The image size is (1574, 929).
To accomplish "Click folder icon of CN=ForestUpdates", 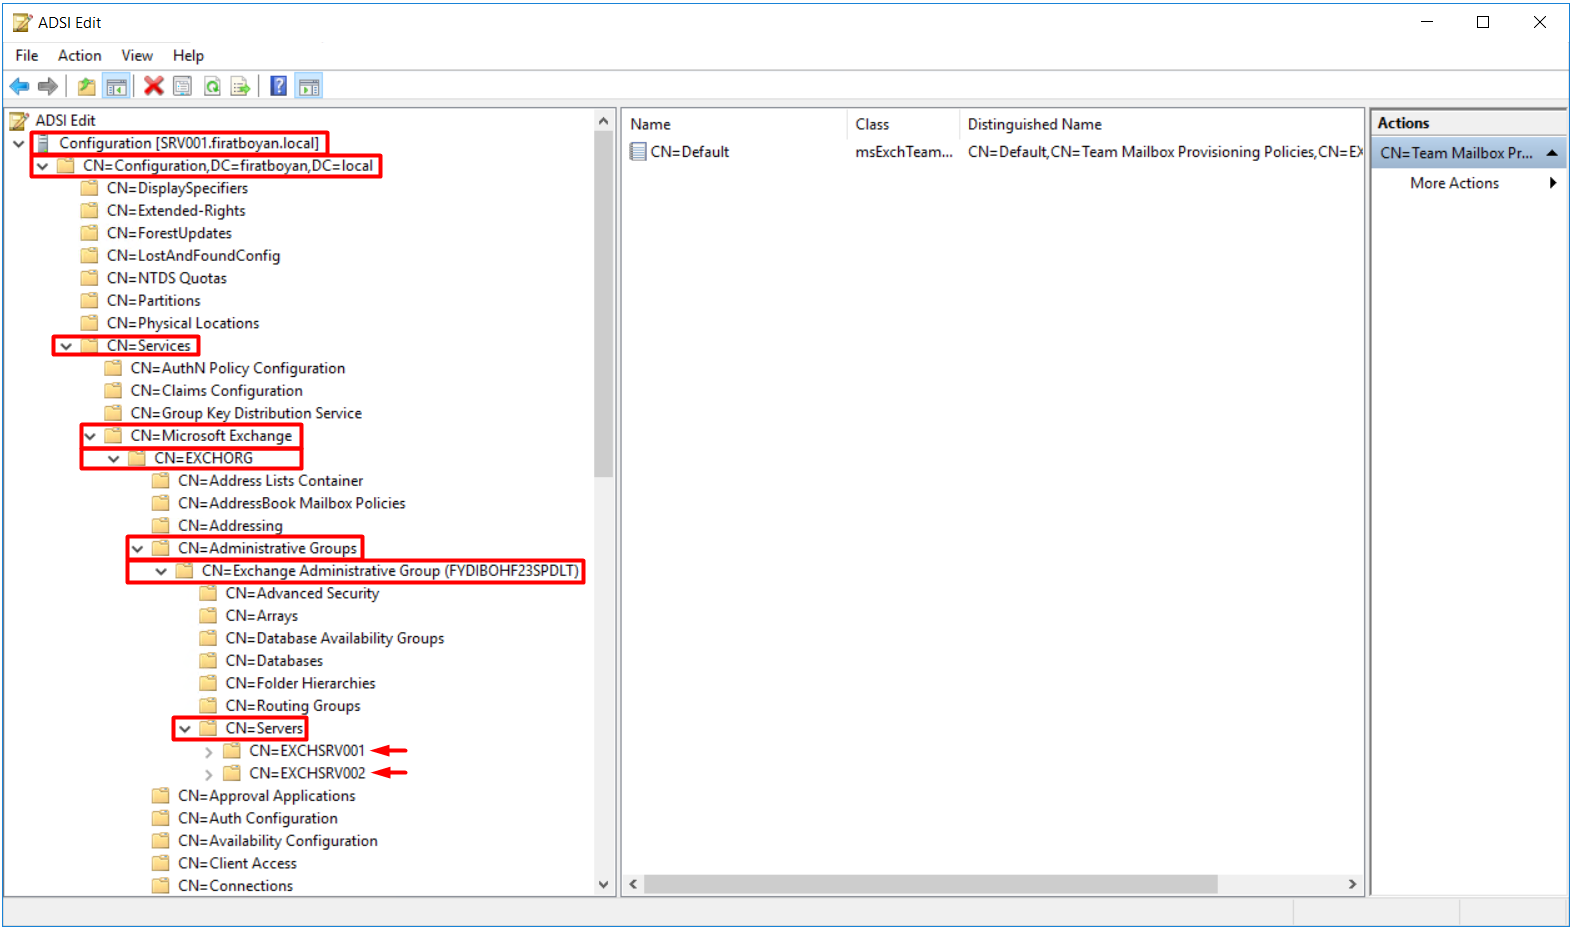I will [90, 233].
